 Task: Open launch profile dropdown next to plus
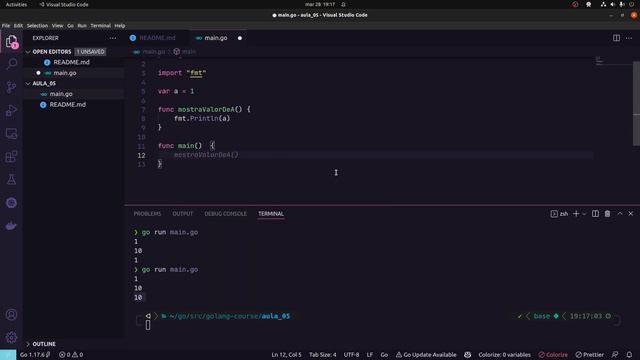[x=584, y=213]
